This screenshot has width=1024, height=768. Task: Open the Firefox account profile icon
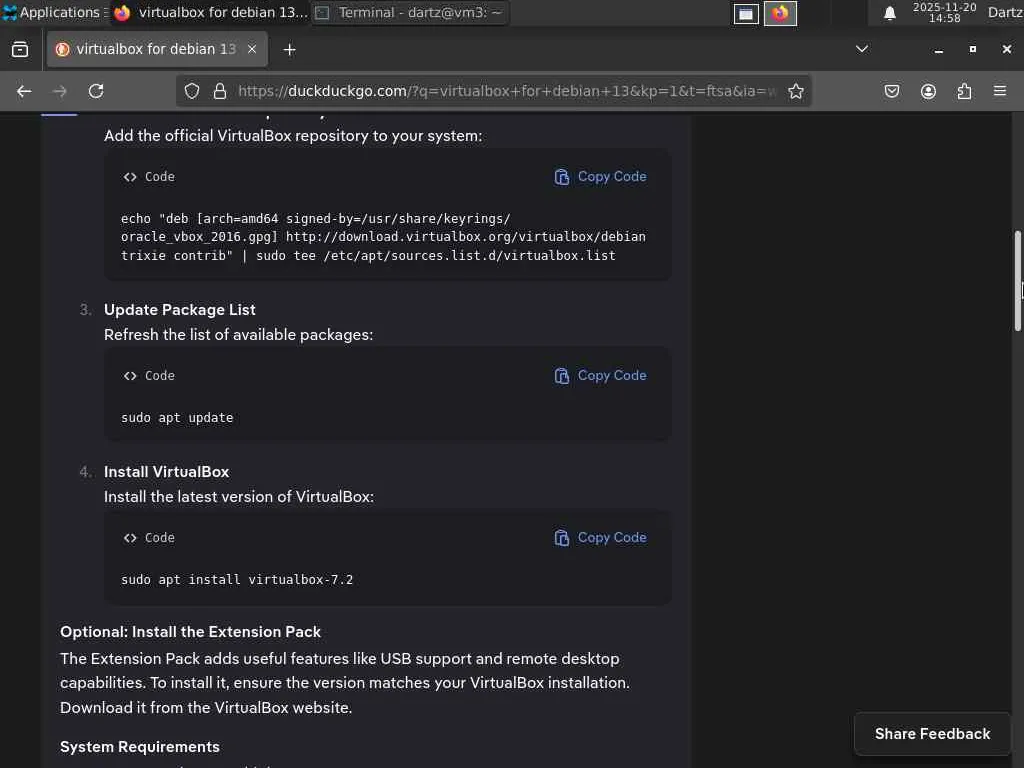point(928,91)
